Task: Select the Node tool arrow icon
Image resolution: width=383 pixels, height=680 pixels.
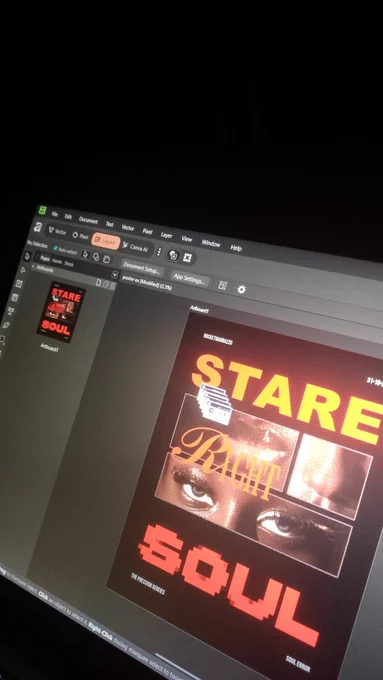Action: (23, 270)
